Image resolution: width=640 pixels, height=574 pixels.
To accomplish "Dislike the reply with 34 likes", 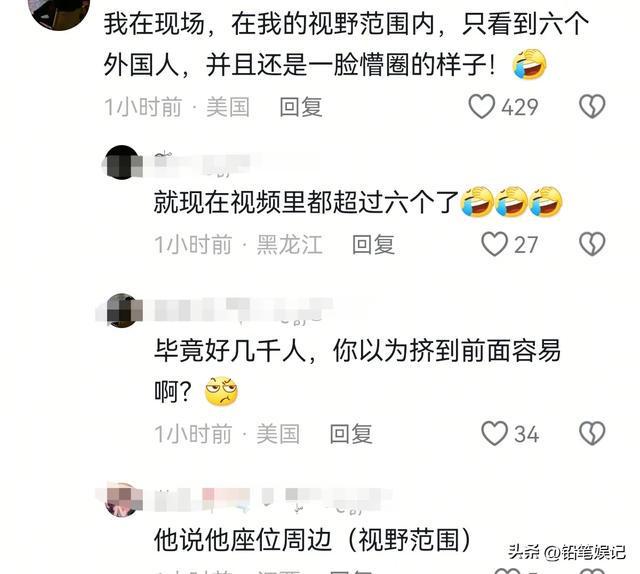I will pyautogui.click(x=592, y=433).
